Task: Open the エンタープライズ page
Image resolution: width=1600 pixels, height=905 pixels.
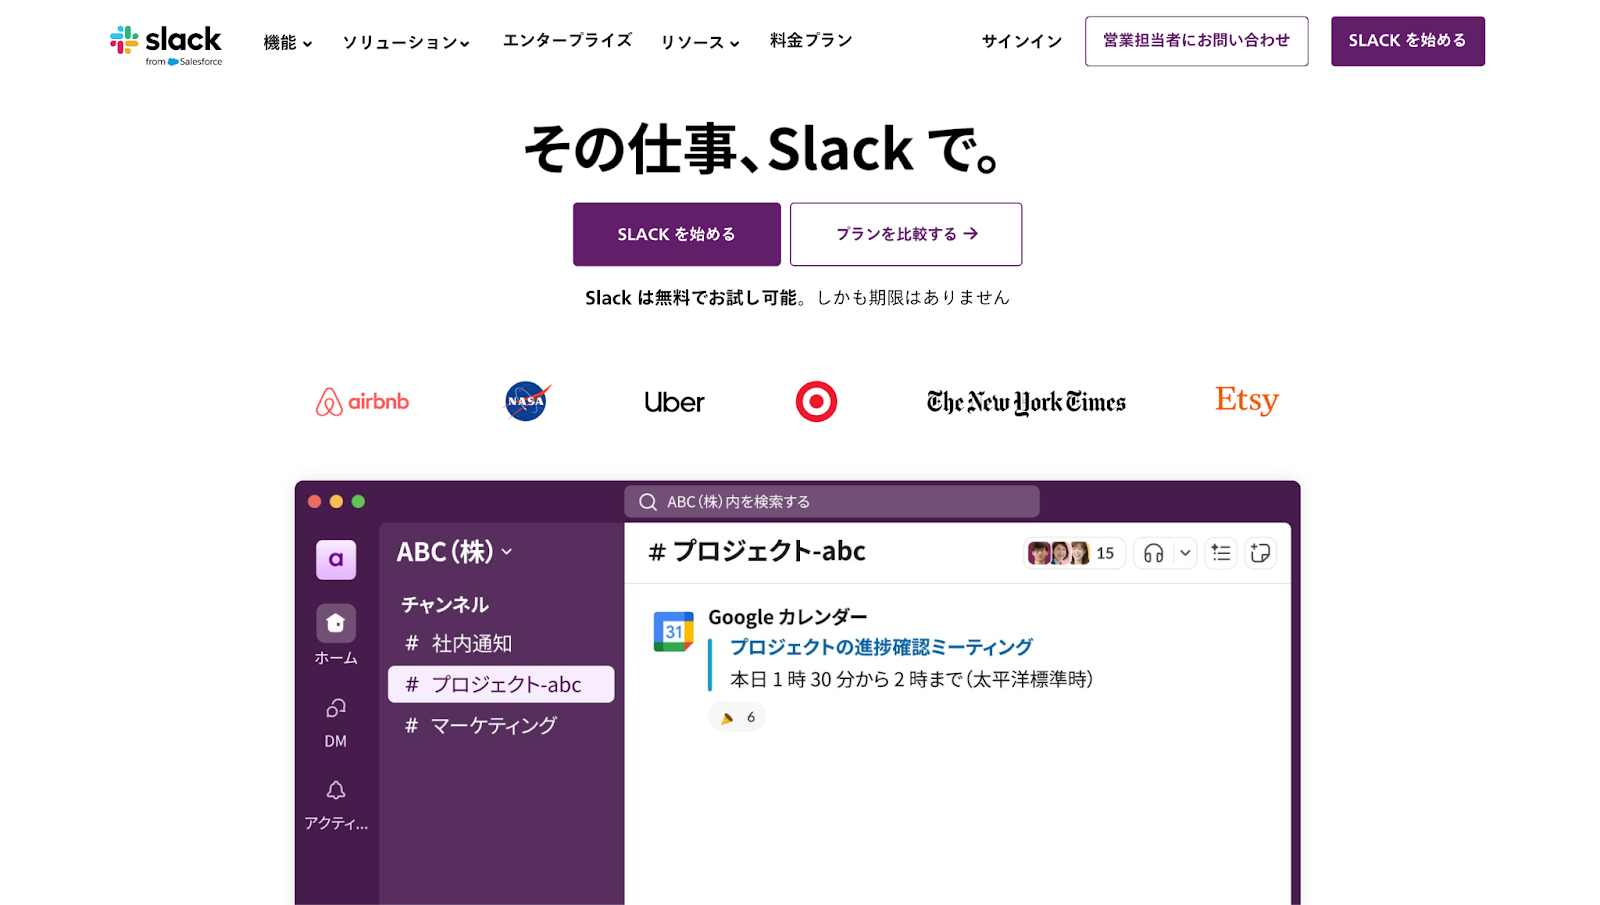Action: [x=567, y=40]
